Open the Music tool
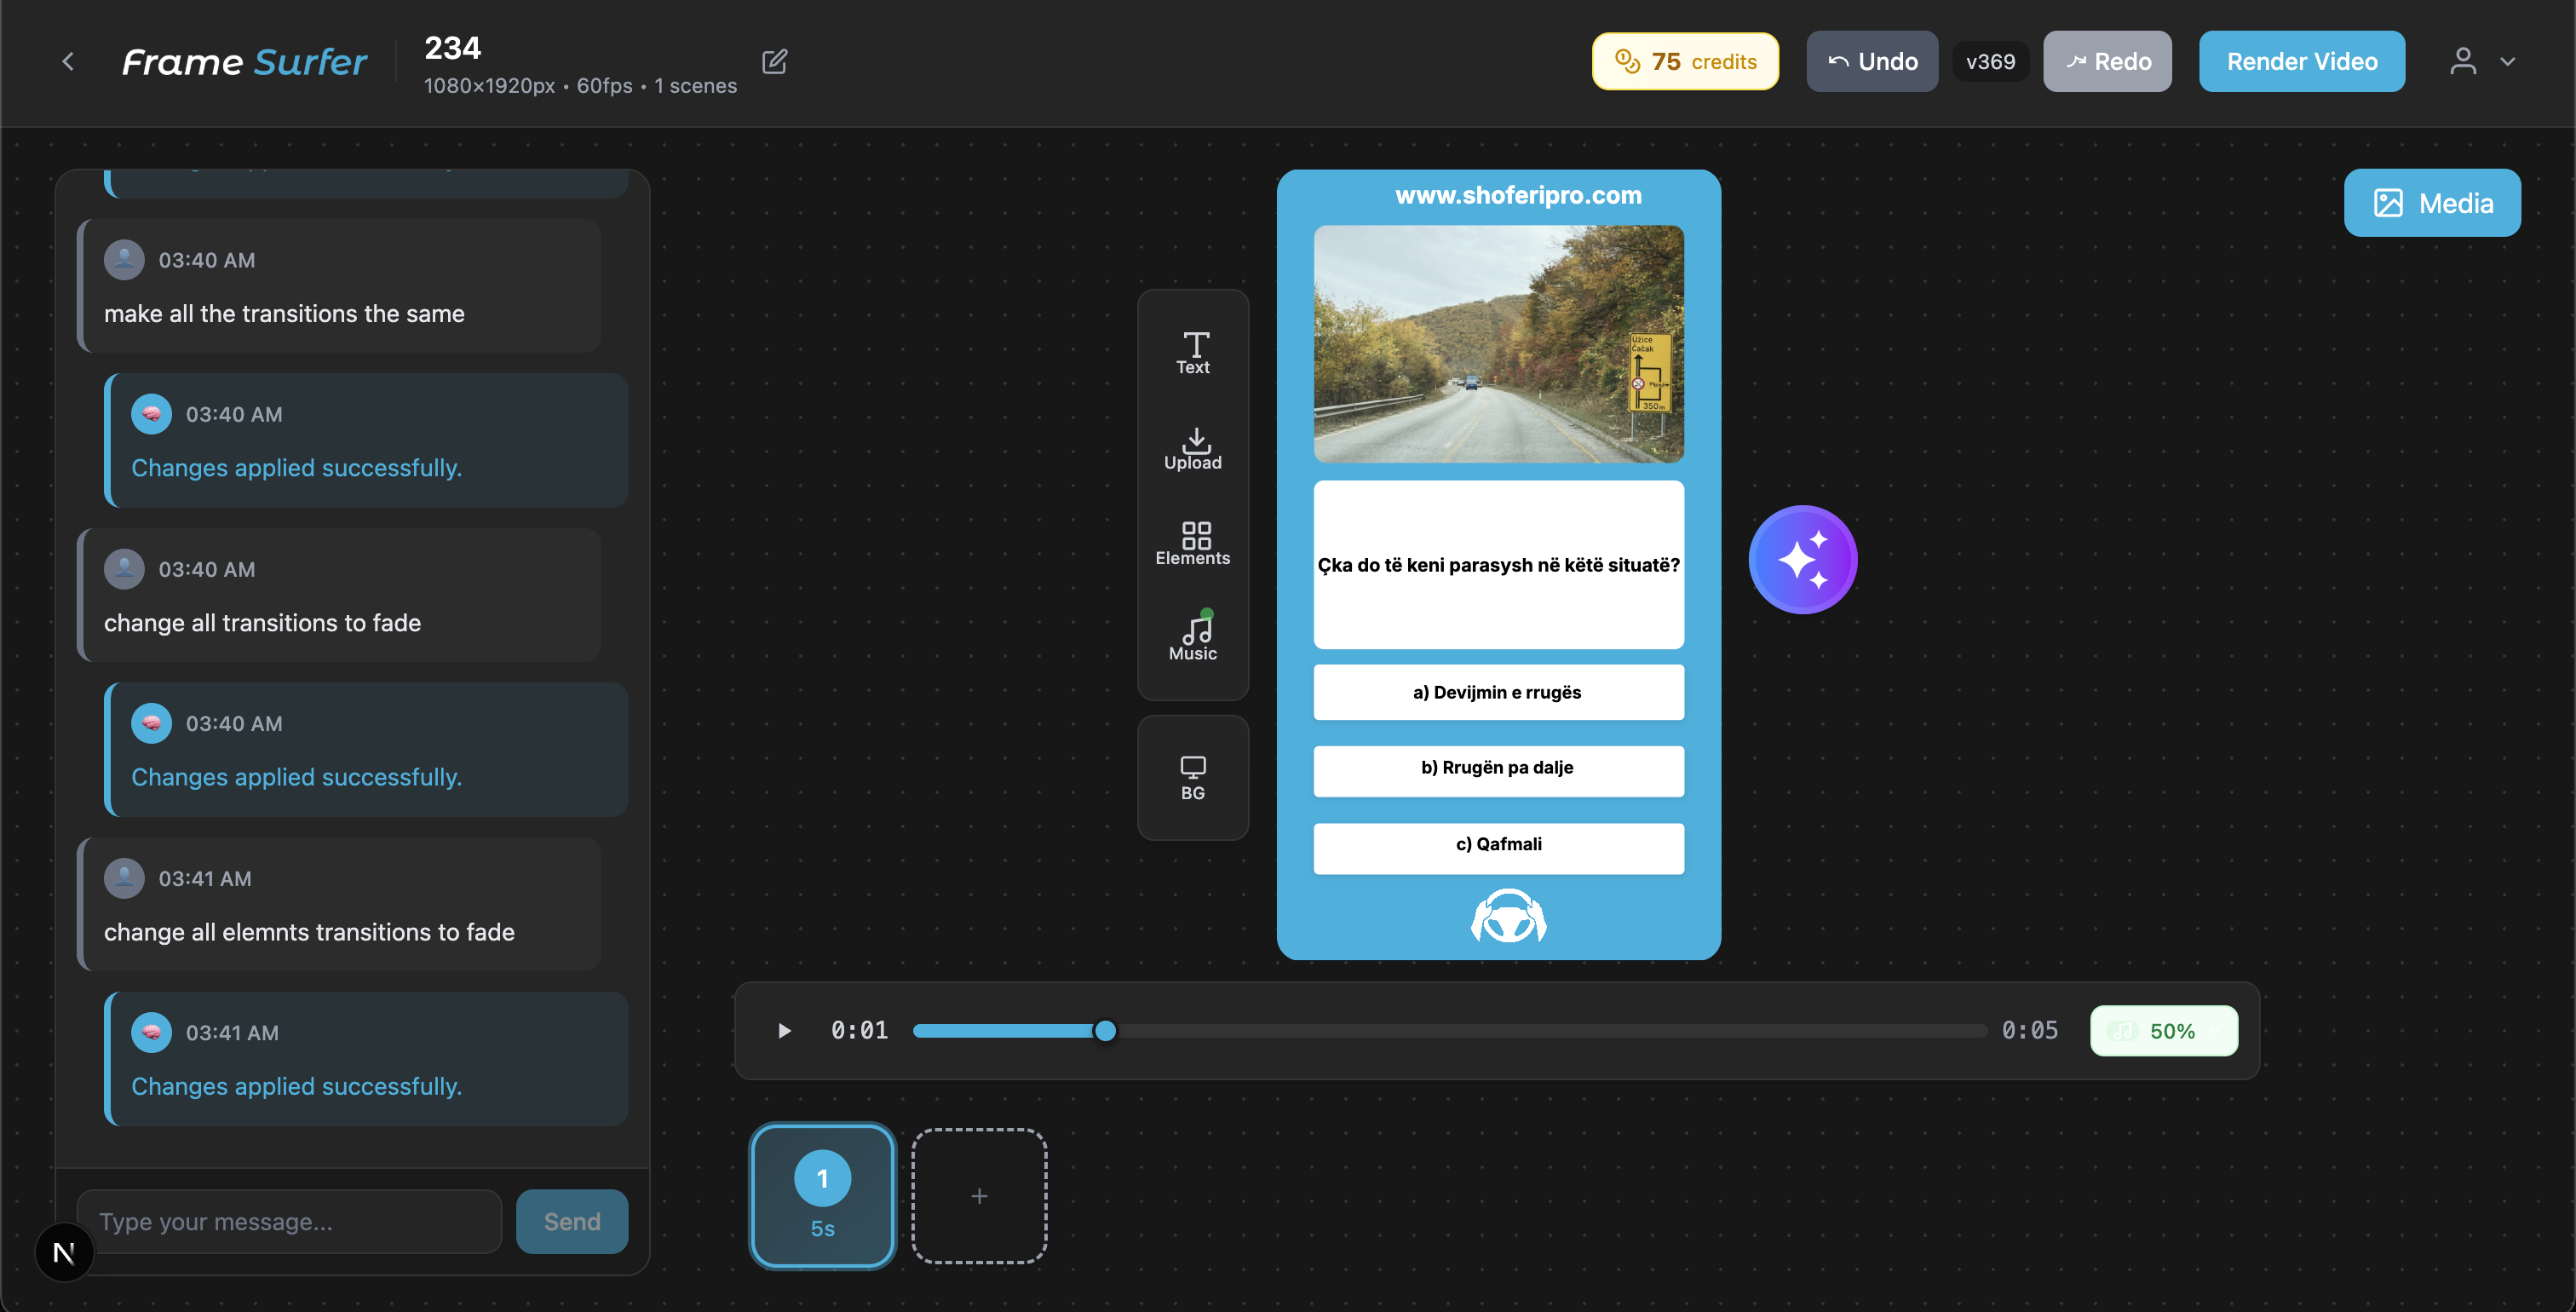Image resolution: width=2576 pixels, height=1312 pixels. (1193, 637)
